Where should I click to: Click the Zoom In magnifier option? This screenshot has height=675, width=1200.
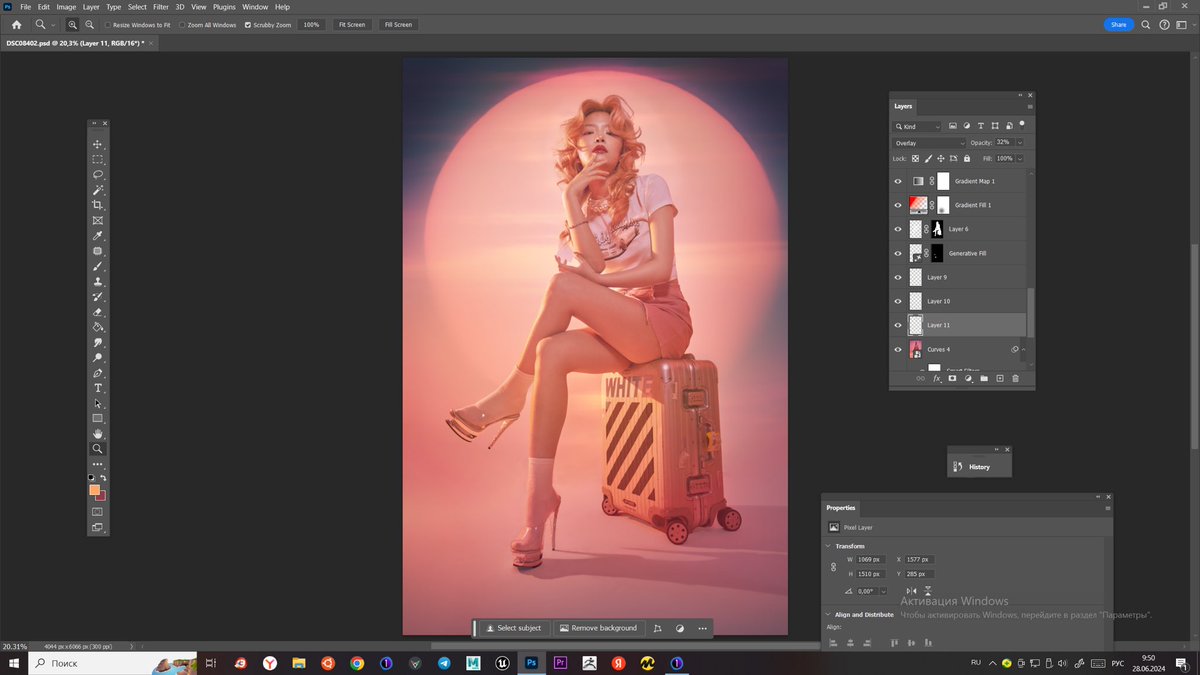pos(73,24)
